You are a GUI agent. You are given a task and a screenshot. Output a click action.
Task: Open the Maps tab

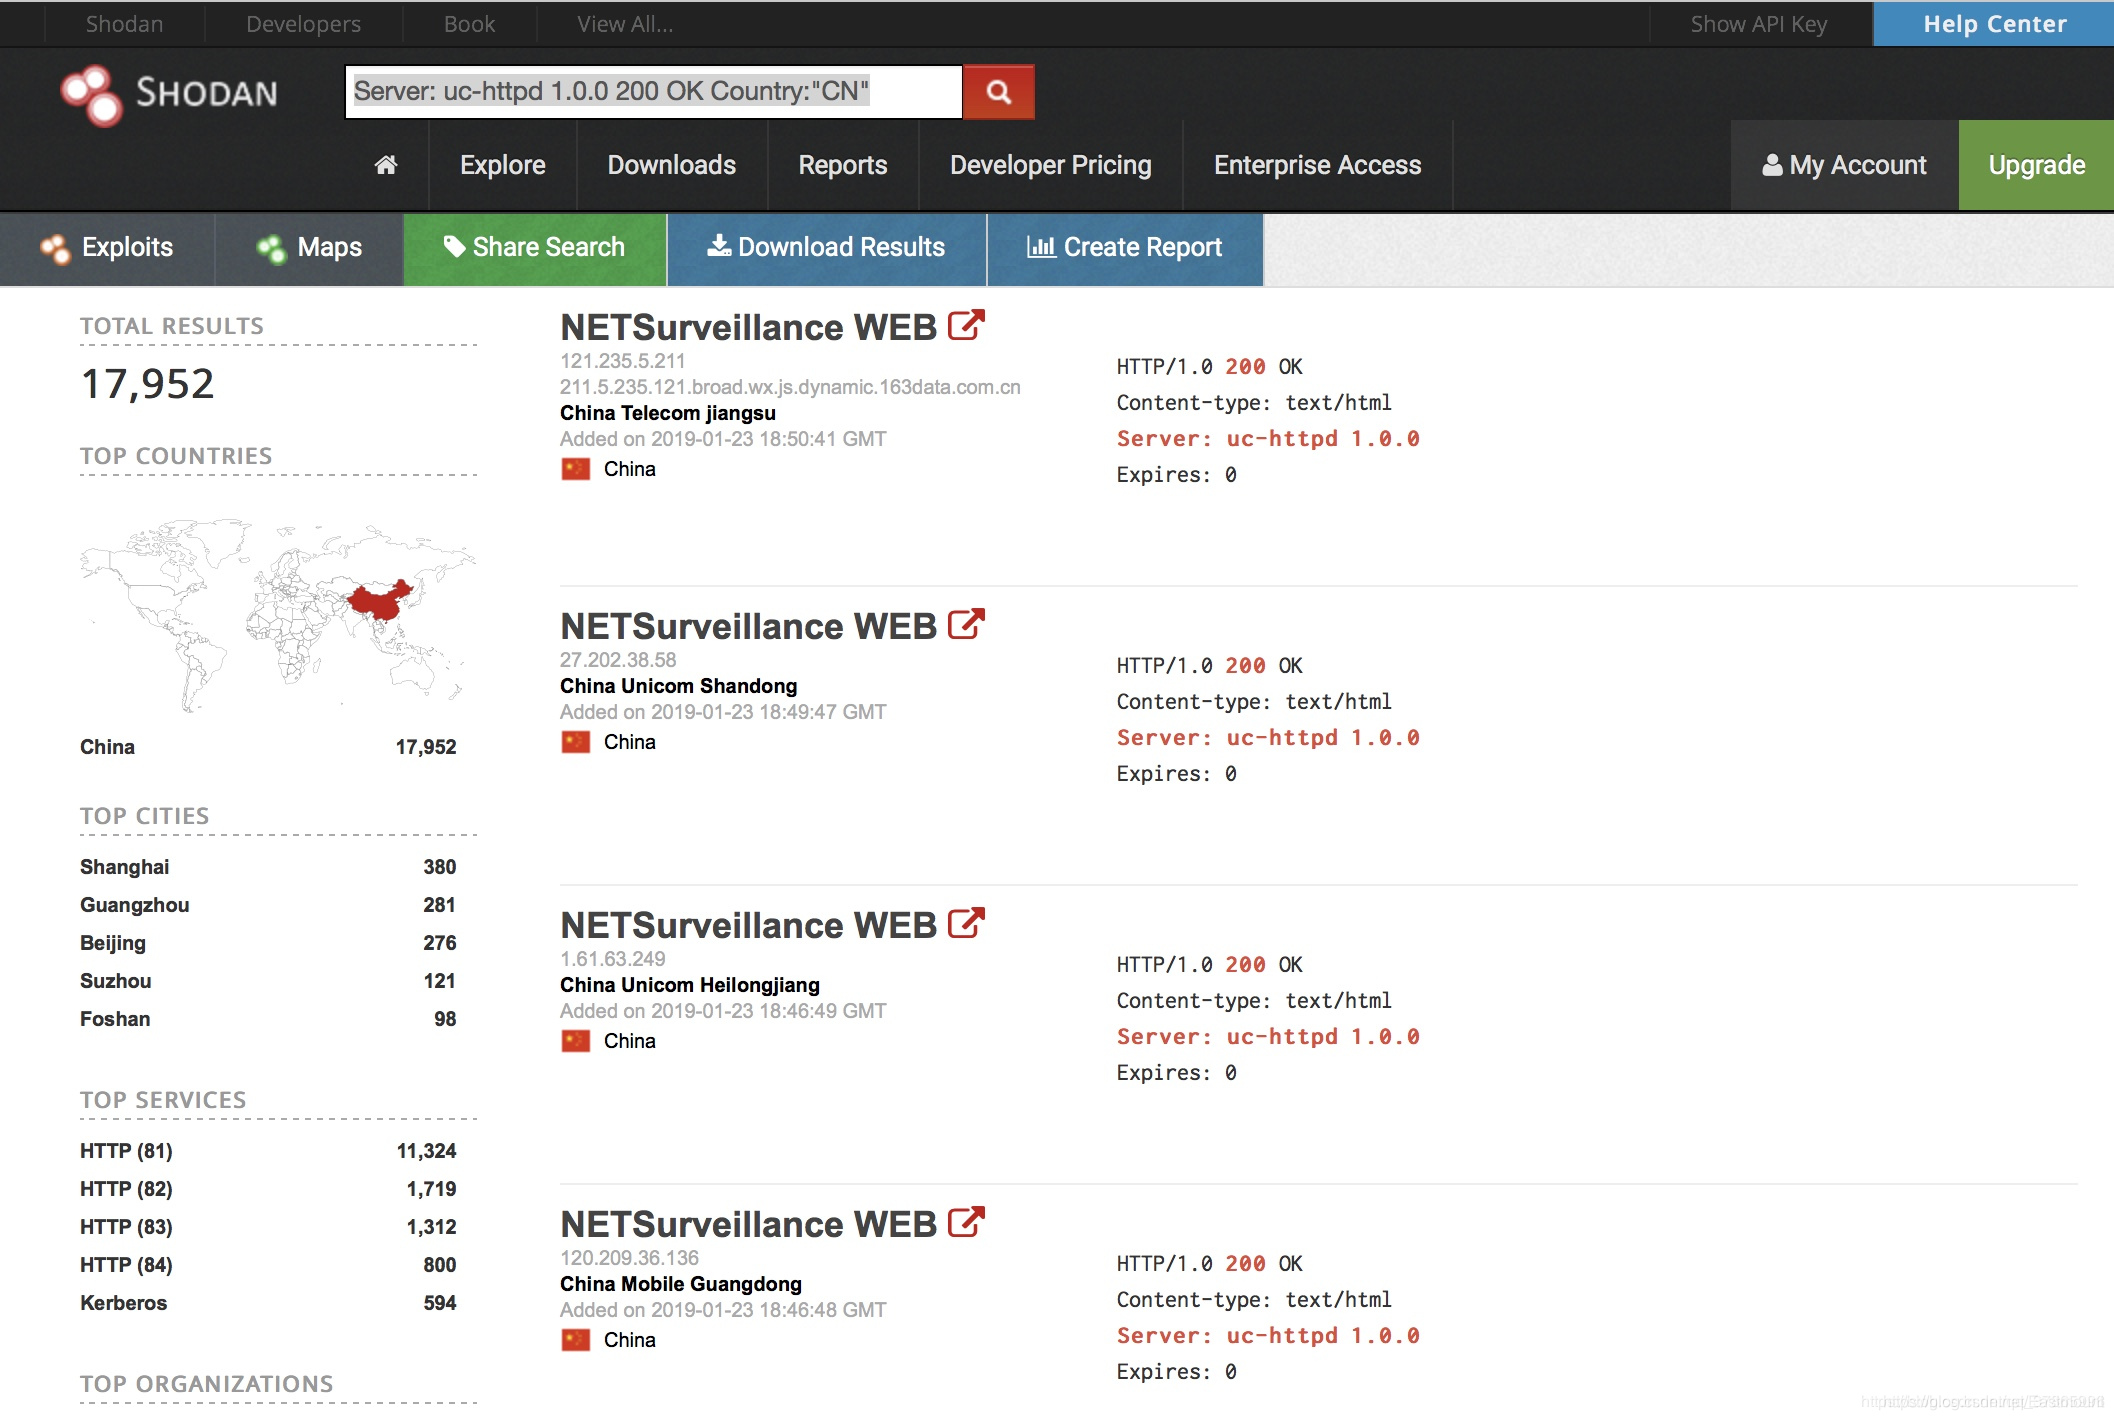click(309, 249)
